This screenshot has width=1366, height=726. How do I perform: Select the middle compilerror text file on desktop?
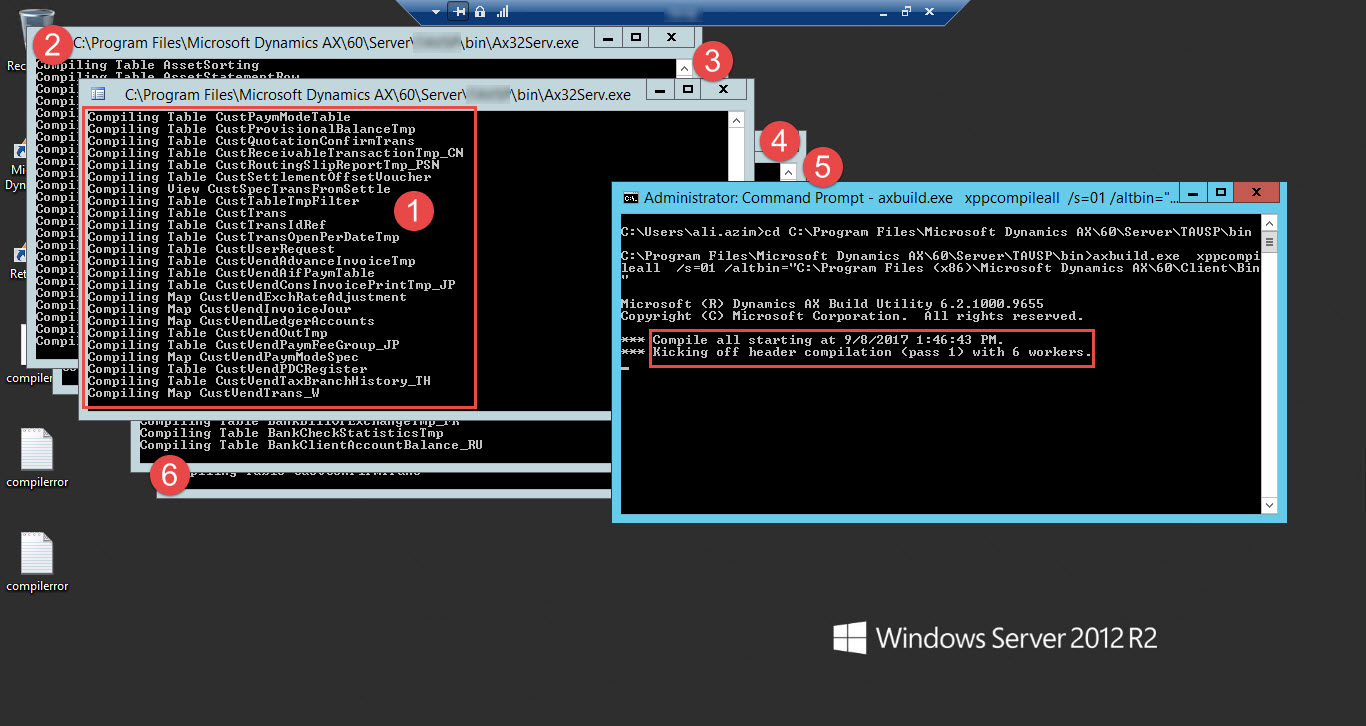click(37, 458)
